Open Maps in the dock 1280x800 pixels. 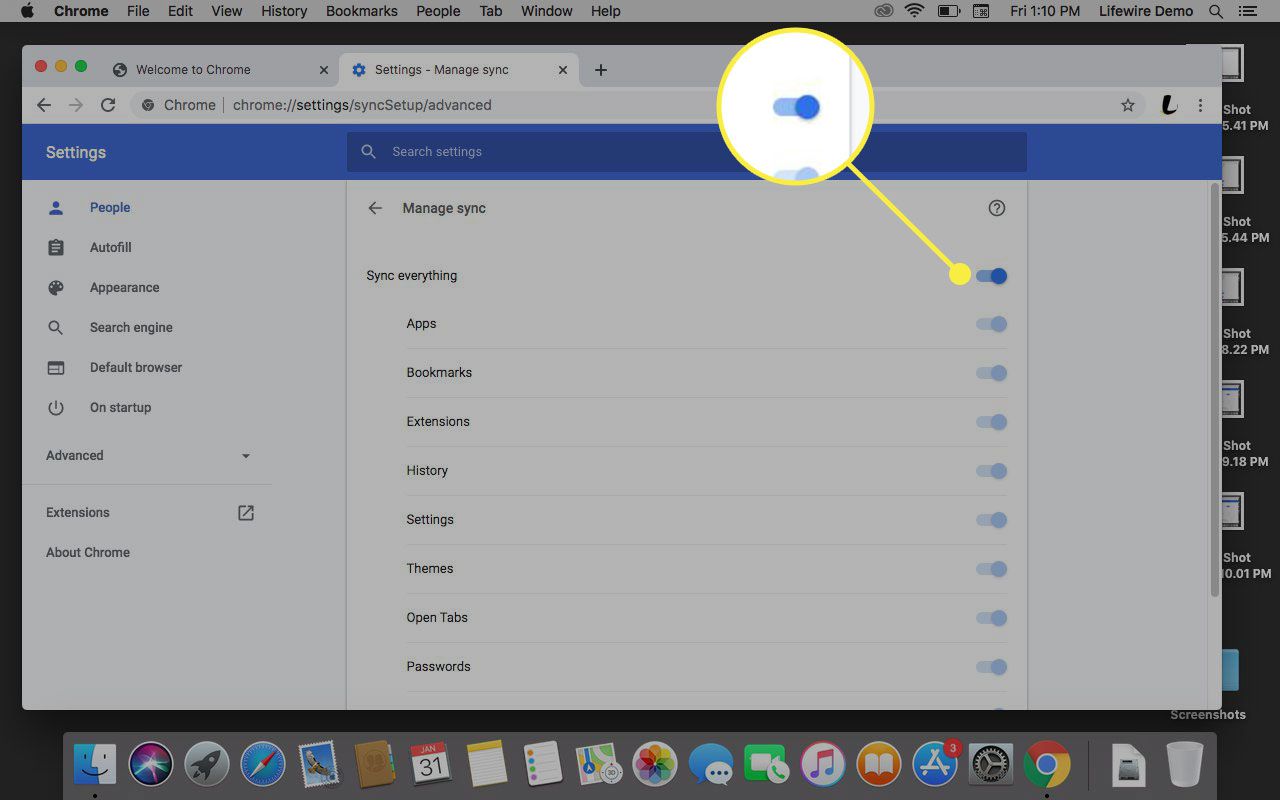[599, 766]
